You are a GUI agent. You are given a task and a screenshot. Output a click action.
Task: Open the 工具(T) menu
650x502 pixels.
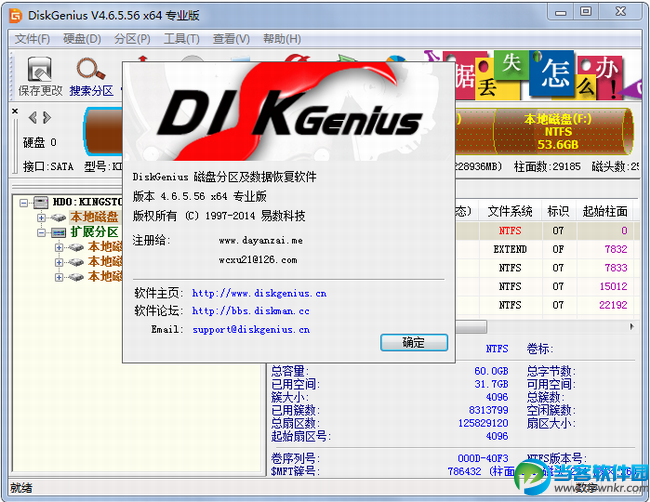tap(182, 39)
